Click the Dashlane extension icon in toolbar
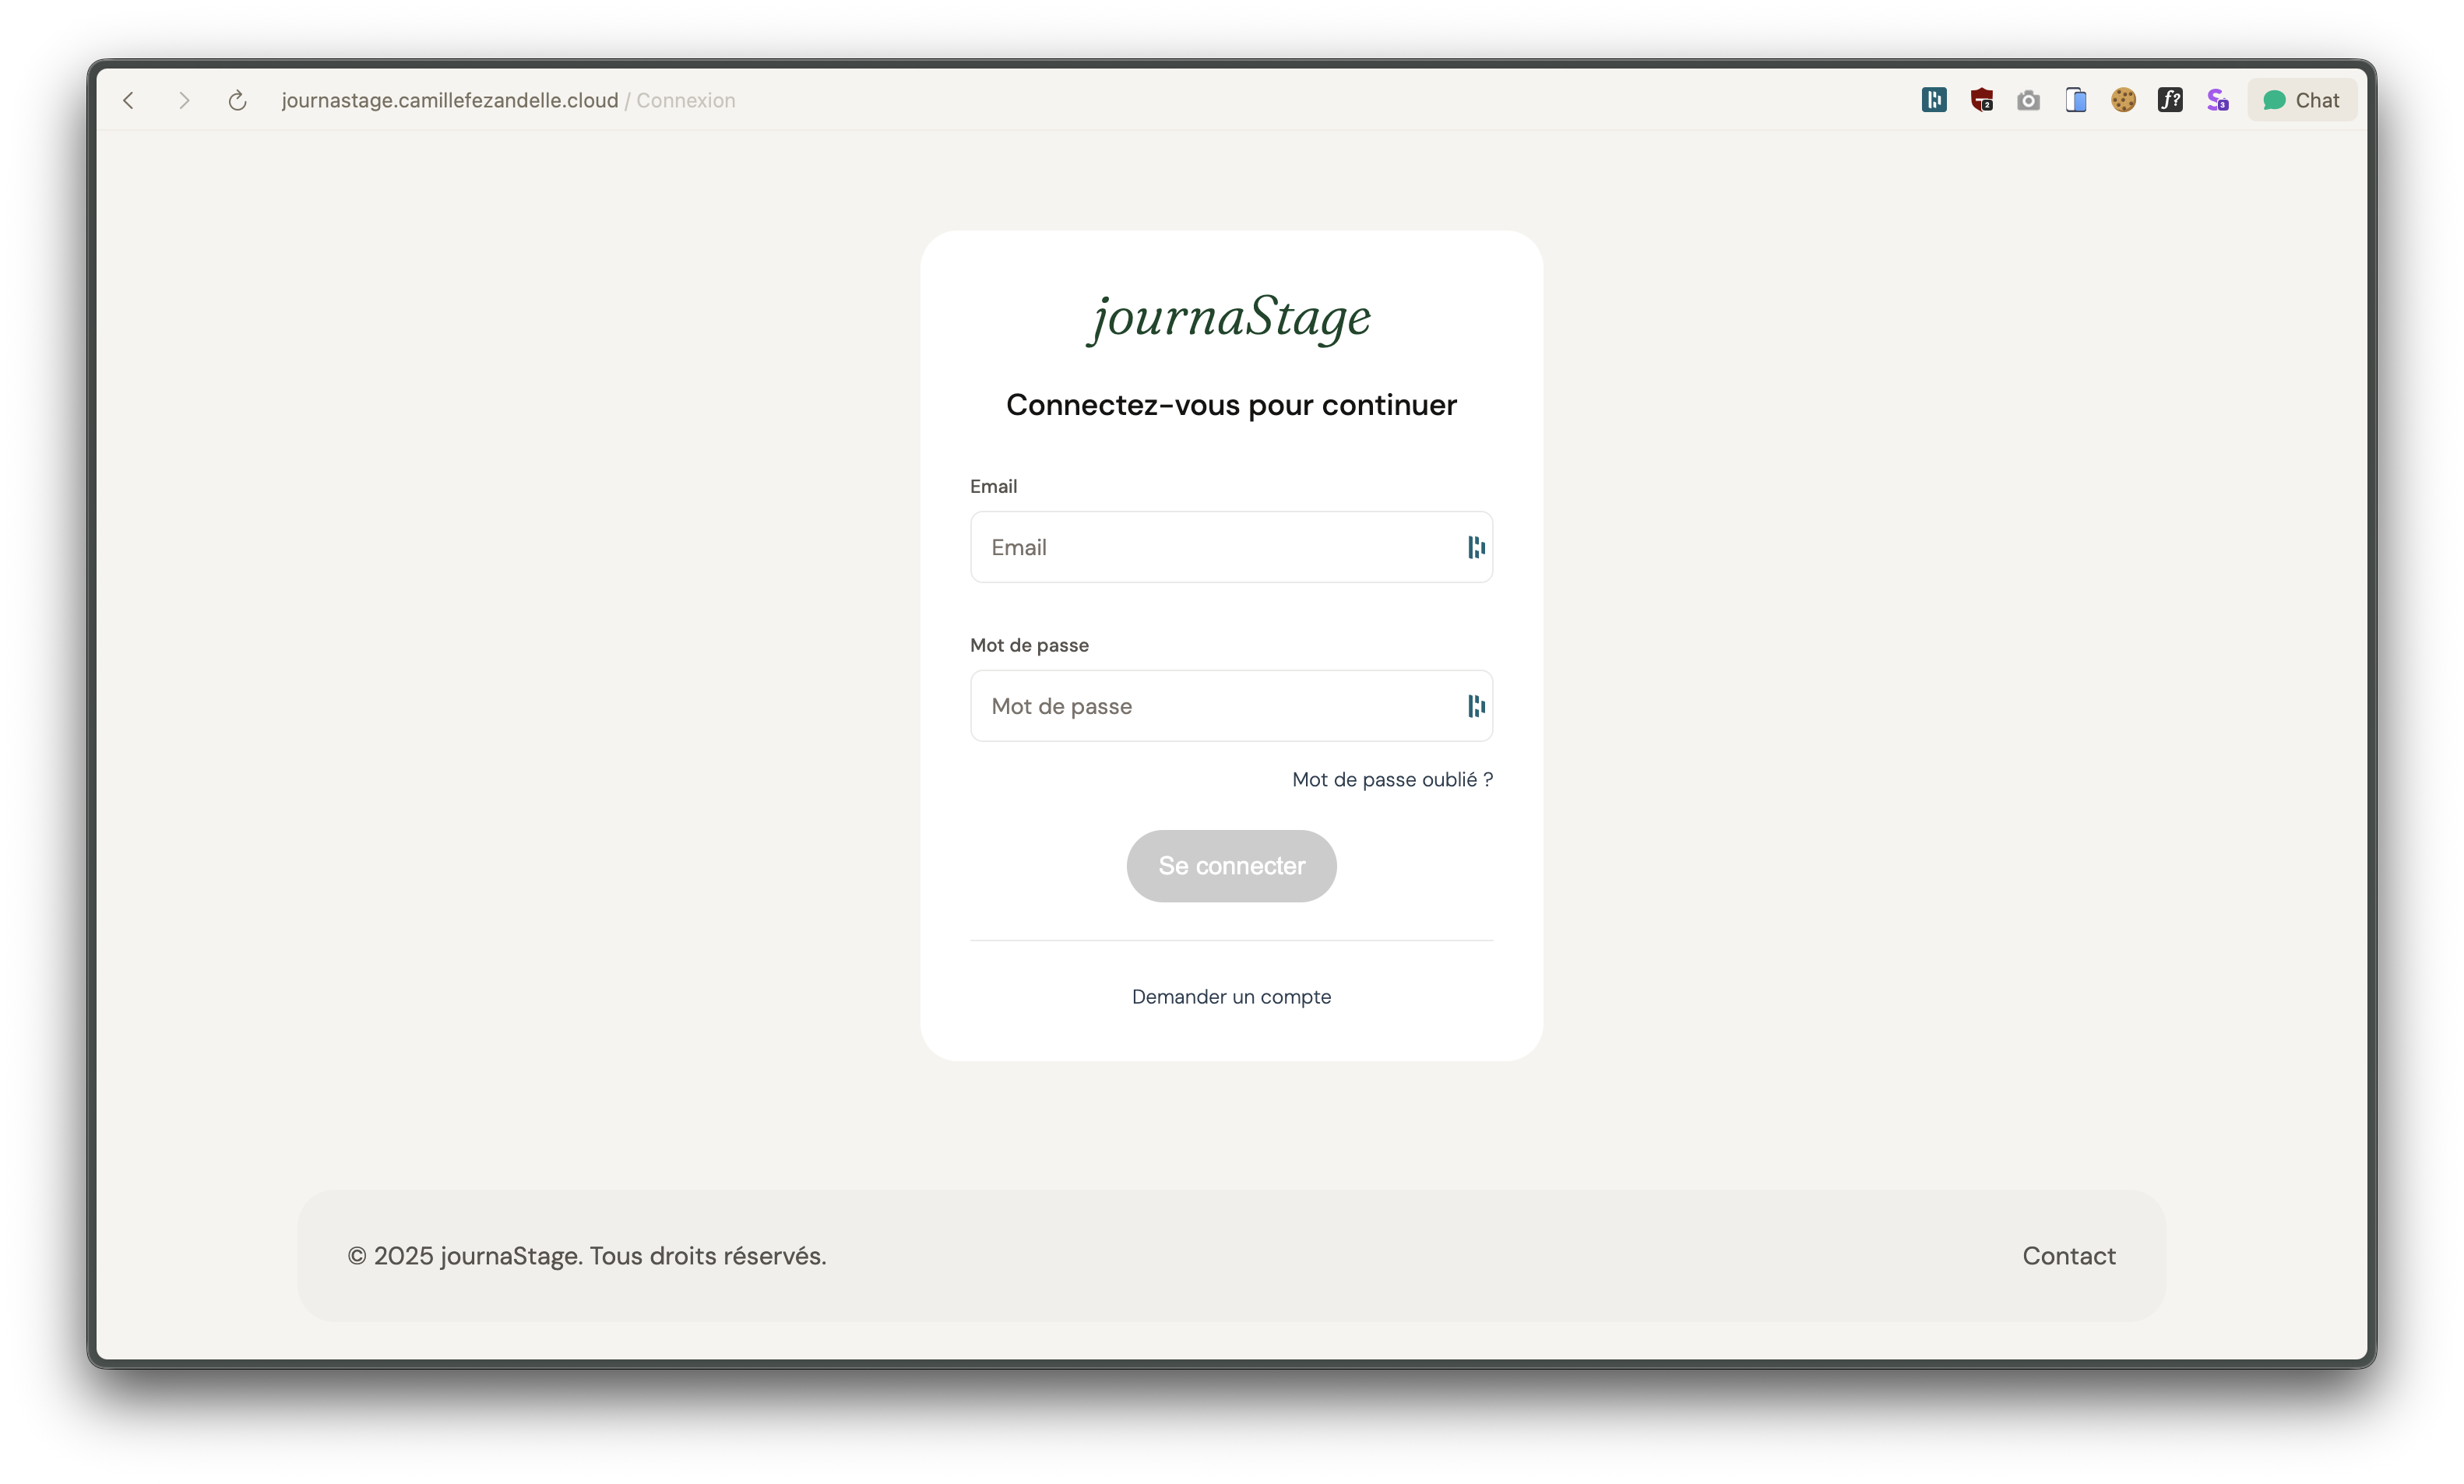 (1934, 100)
